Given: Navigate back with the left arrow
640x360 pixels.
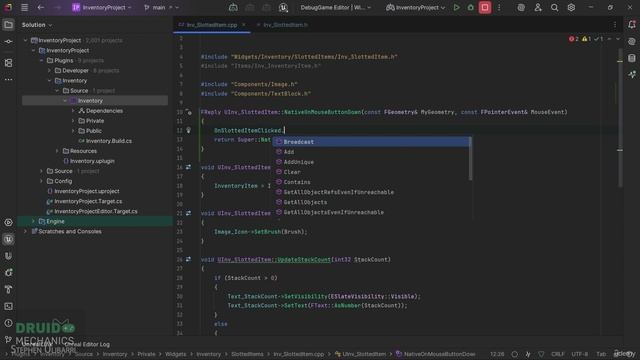Looking at the screenshot, I should point(40,7).
